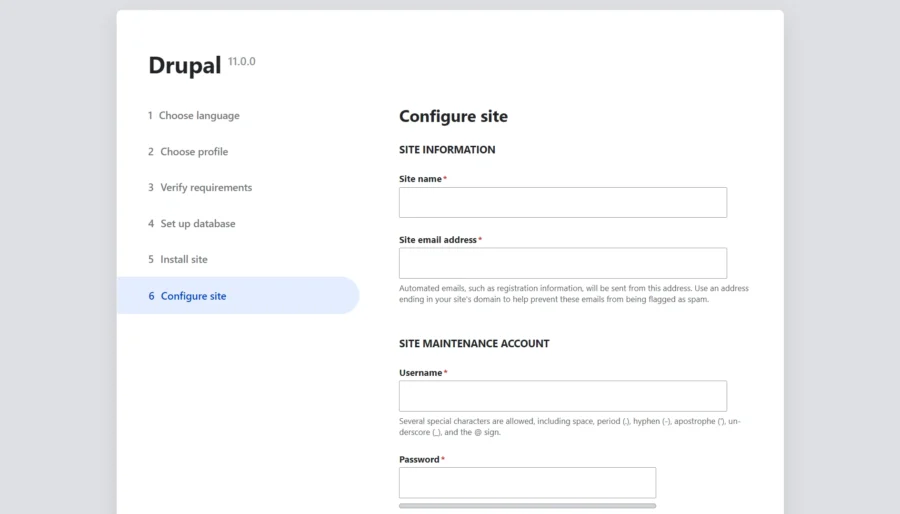
Task: Click the 'SITE MAINTENANCE ACCOUNT' heading
Action: pos(474,344)
